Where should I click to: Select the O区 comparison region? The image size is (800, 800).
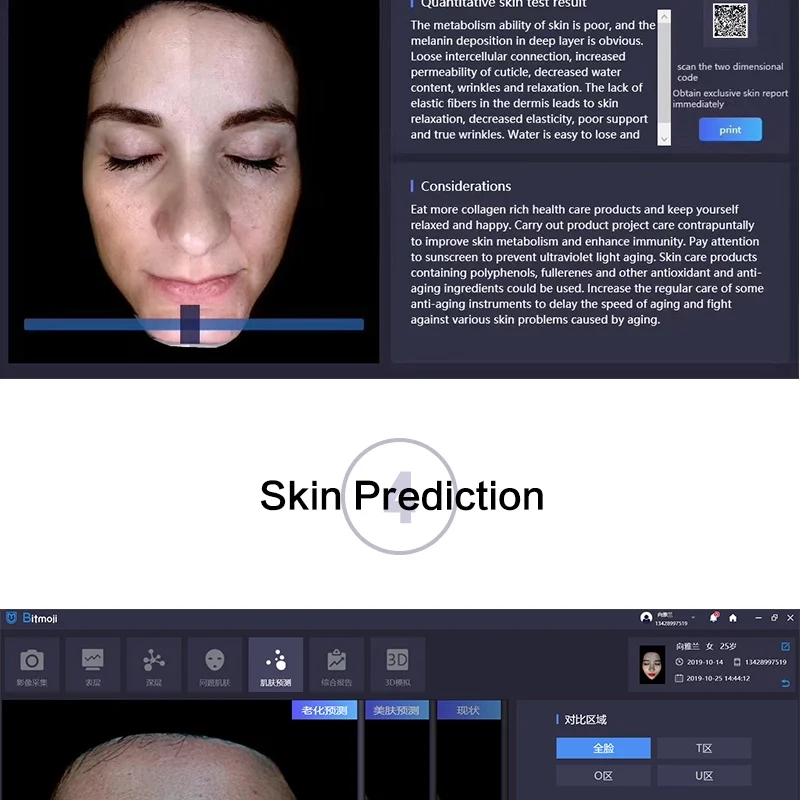pyautogui.click(x=603, y=776)
